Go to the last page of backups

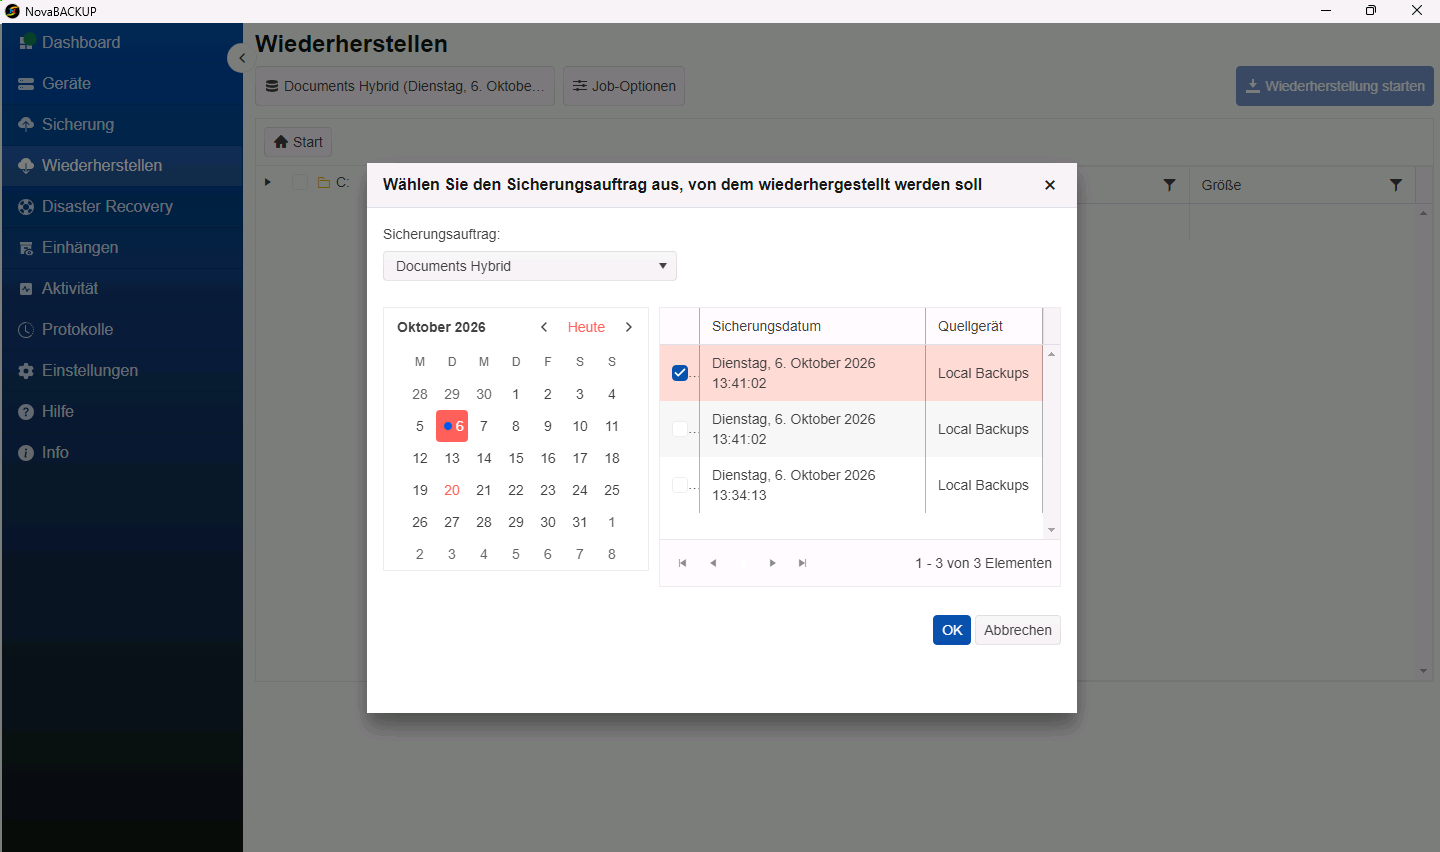click(x=803, y=563)
